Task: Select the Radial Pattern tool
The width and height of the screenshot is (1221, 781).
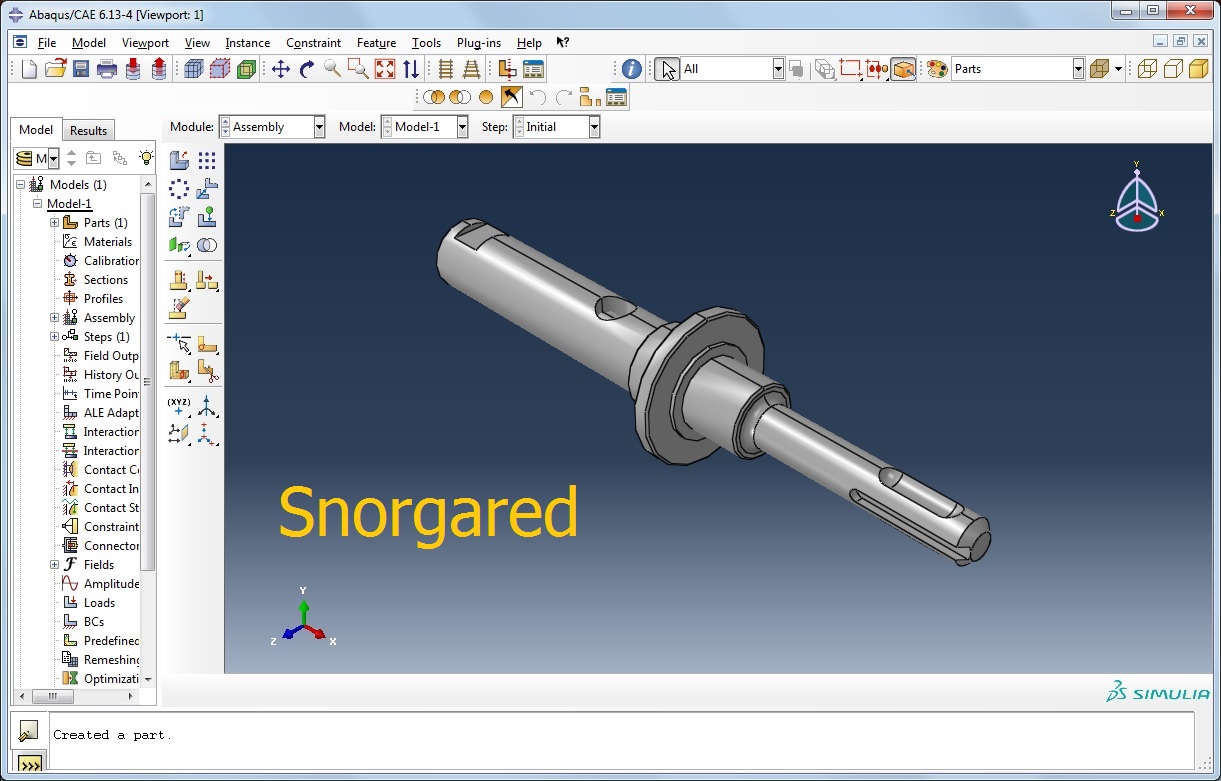Action: coord(179,189)
